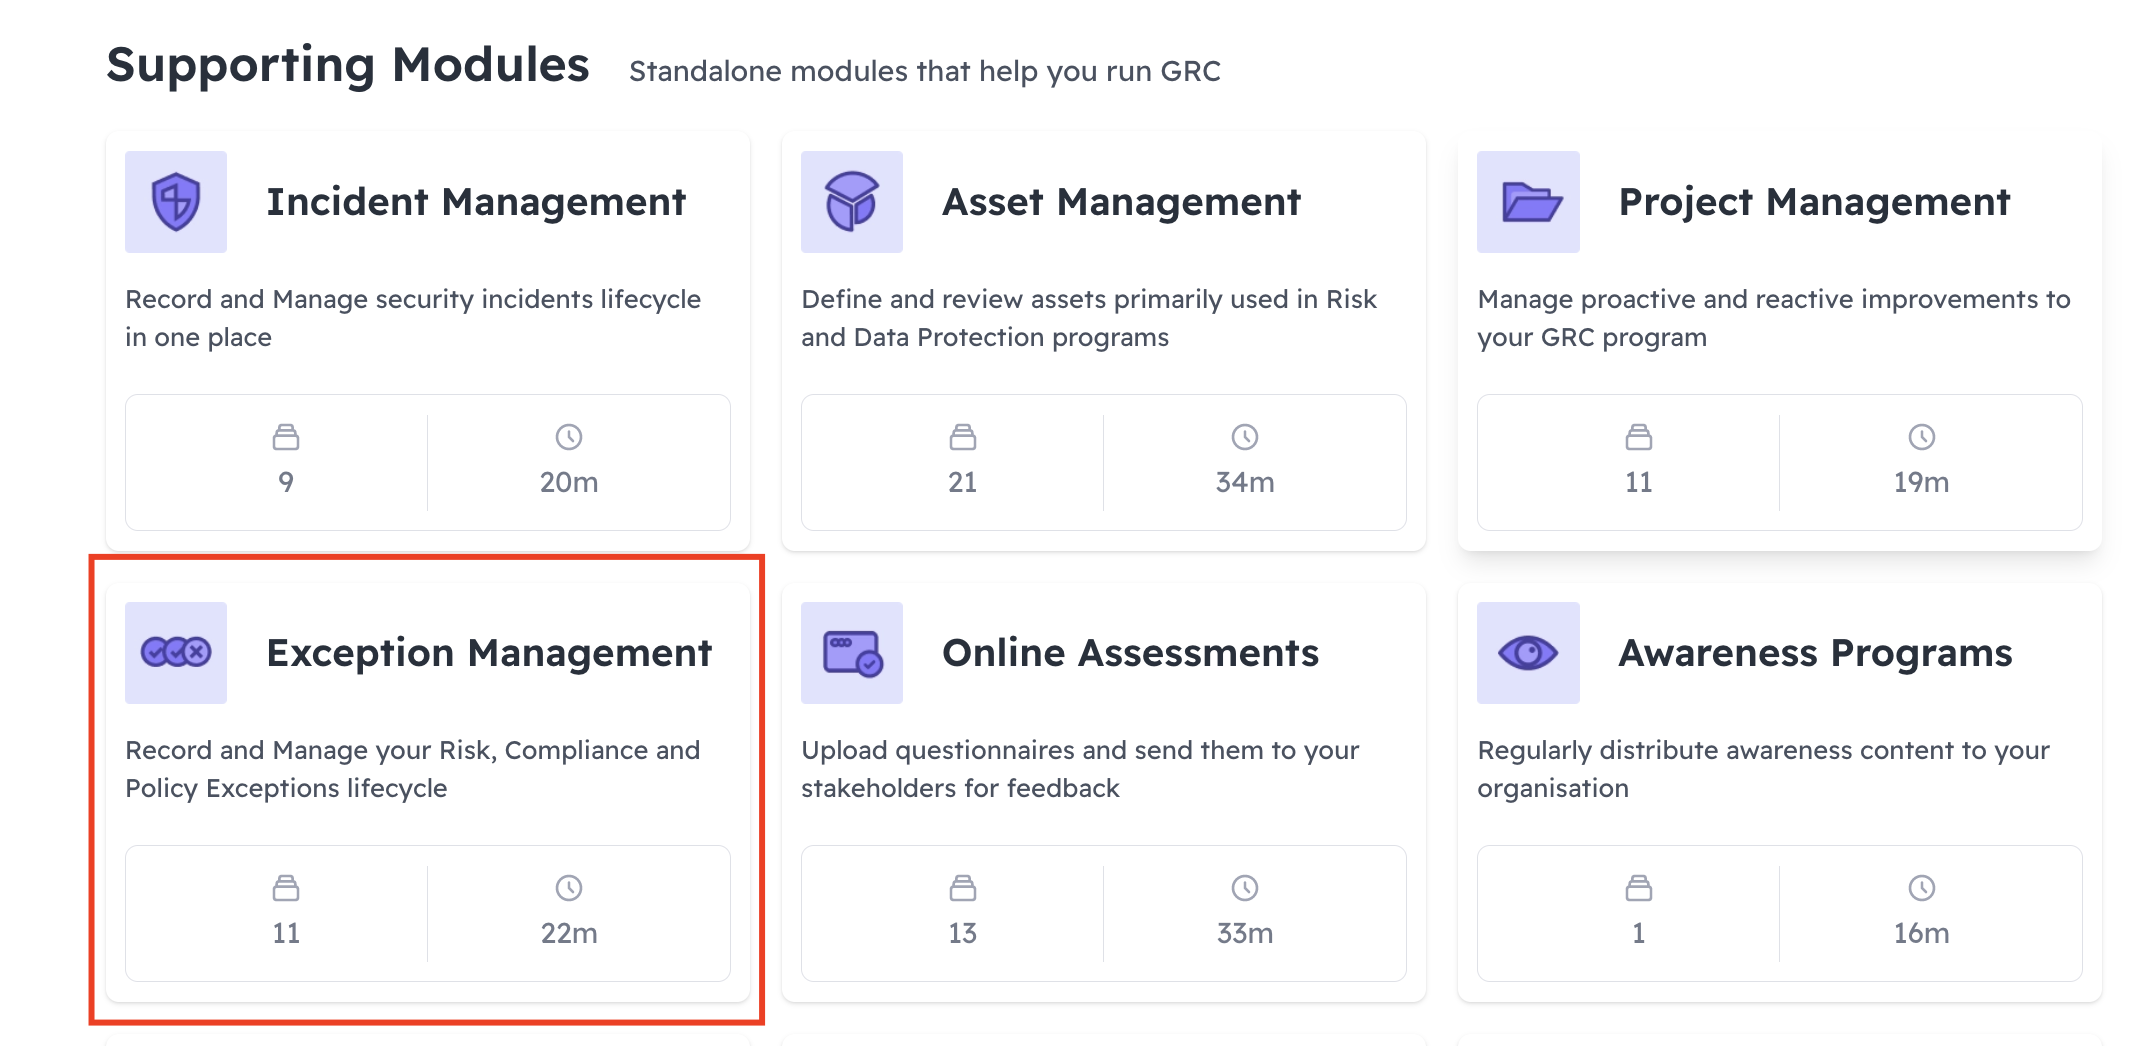This screenshot has width=2154, height=1046.
Task: Click the clock icon under Incident Management
Action: click(x=567, y=437)
